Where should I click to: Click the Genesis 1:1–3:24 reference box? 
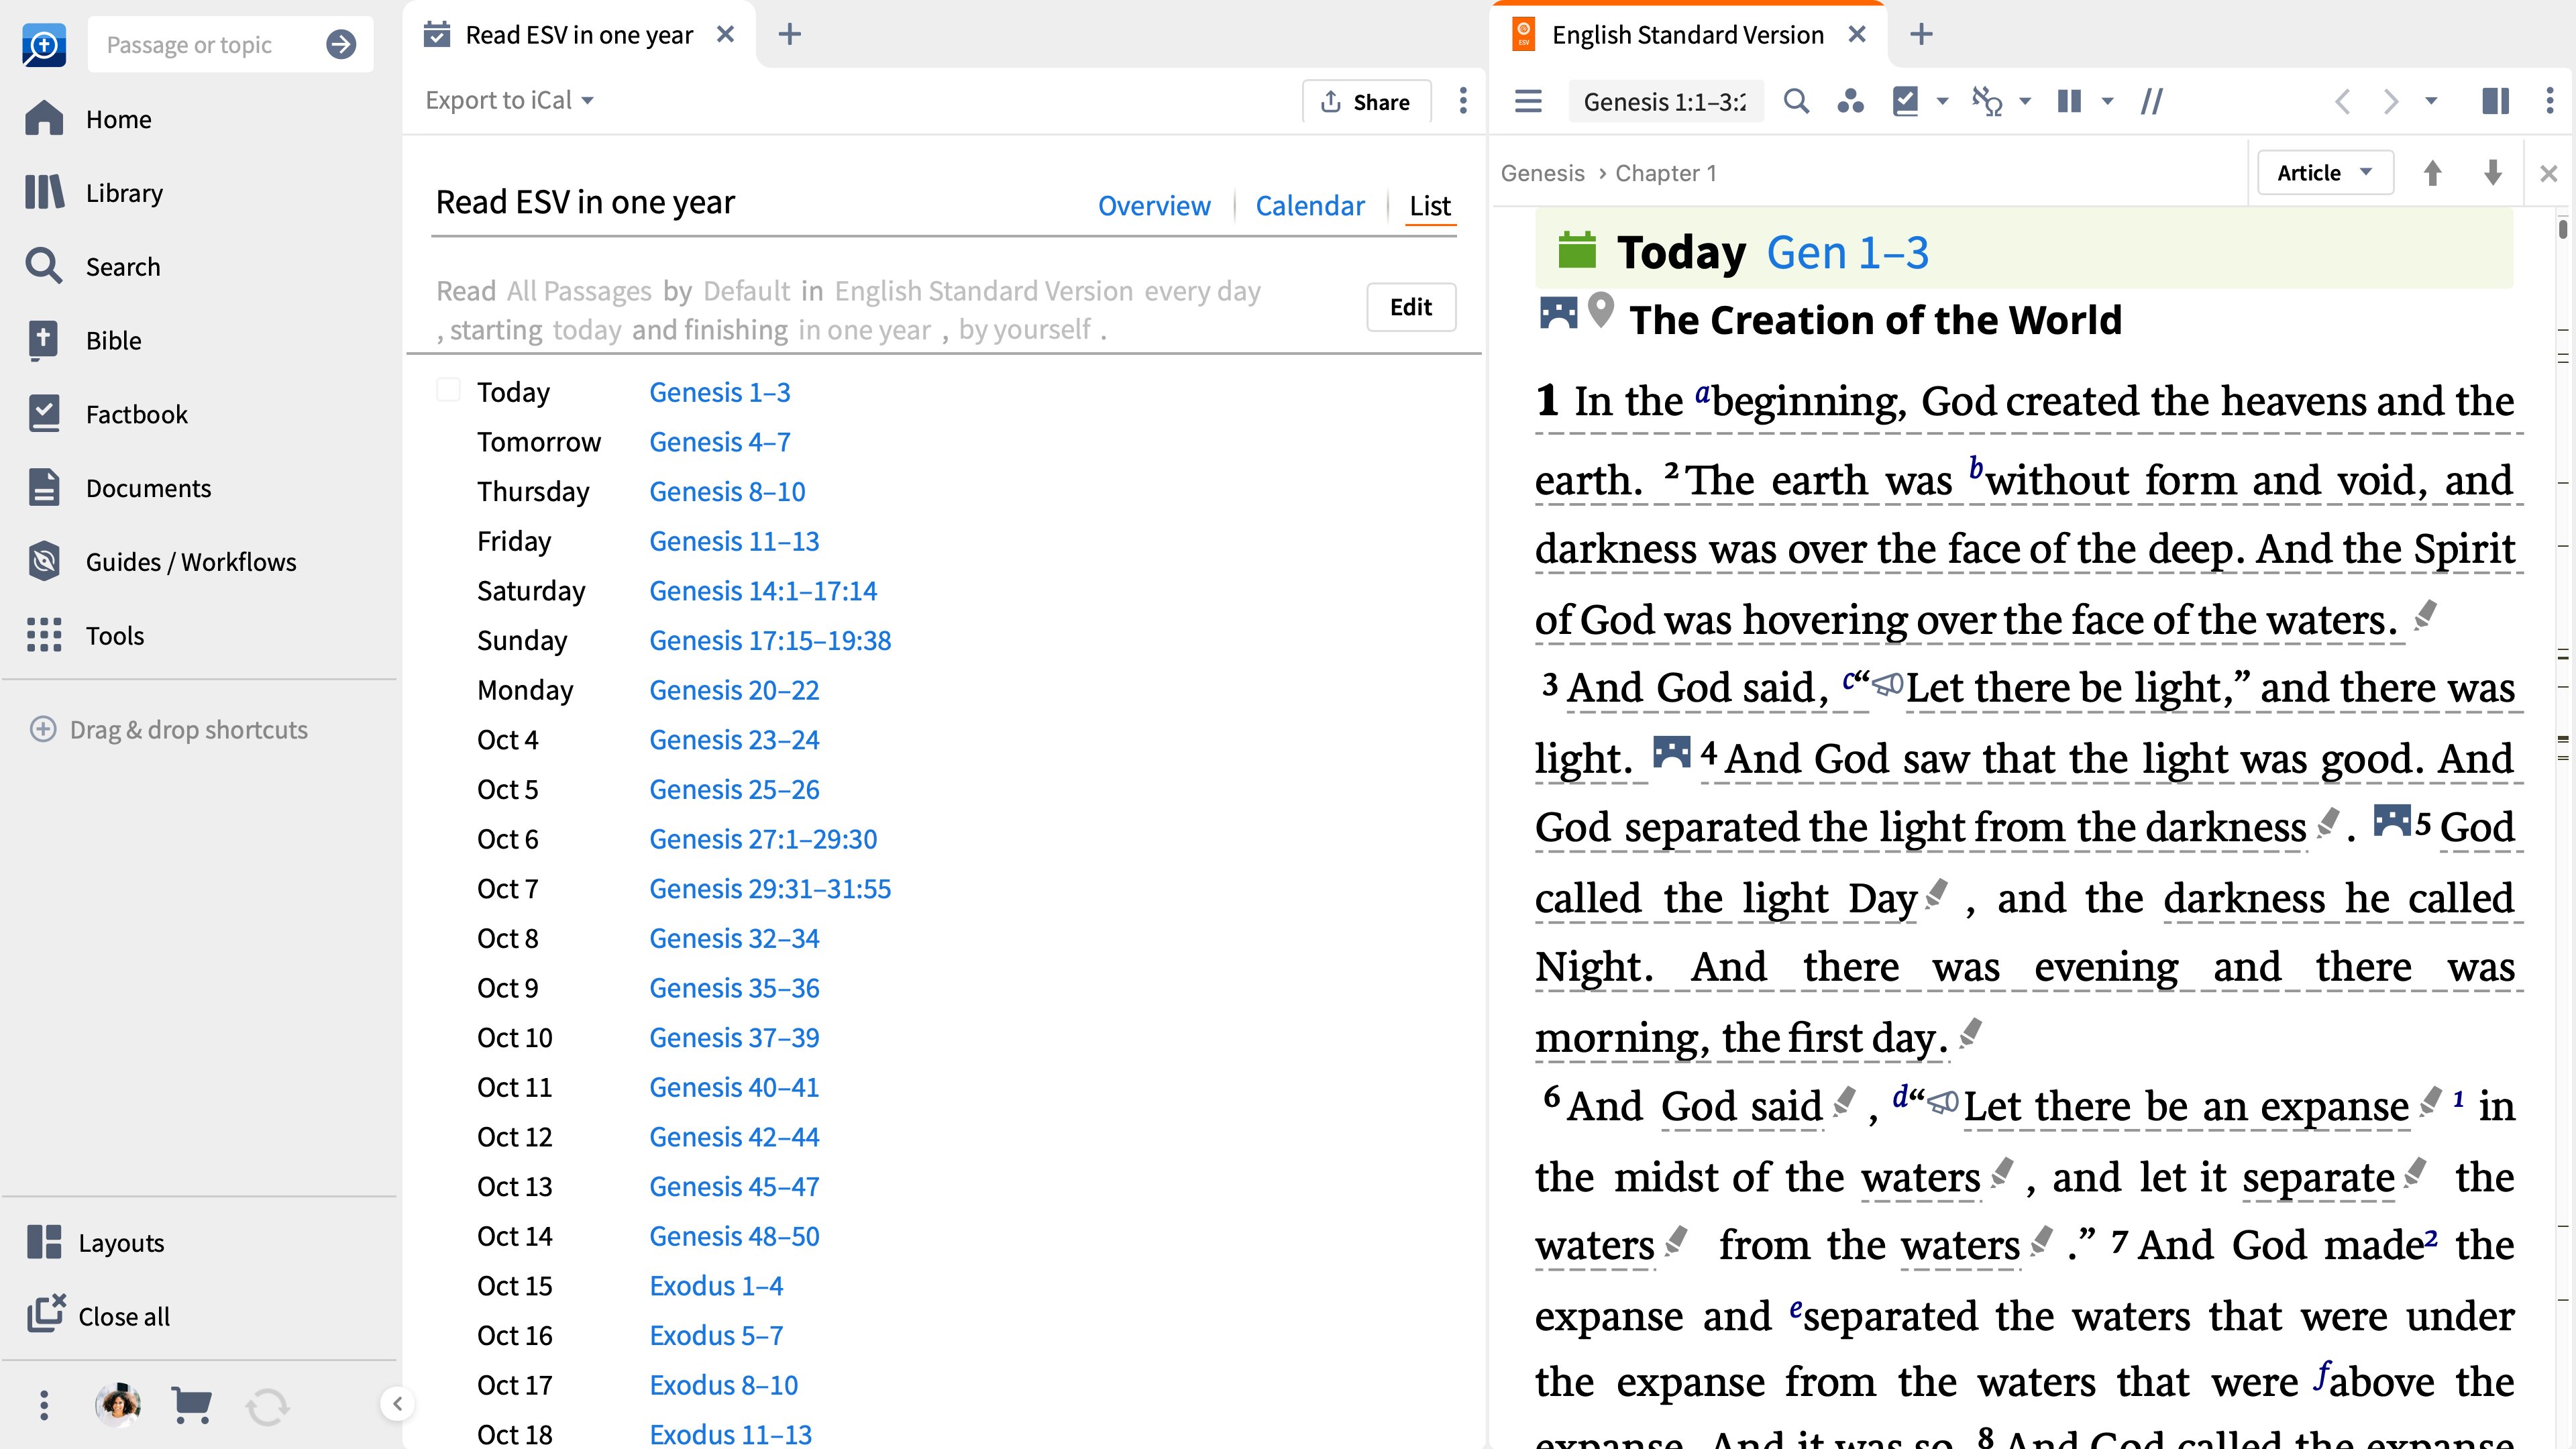1665,101
